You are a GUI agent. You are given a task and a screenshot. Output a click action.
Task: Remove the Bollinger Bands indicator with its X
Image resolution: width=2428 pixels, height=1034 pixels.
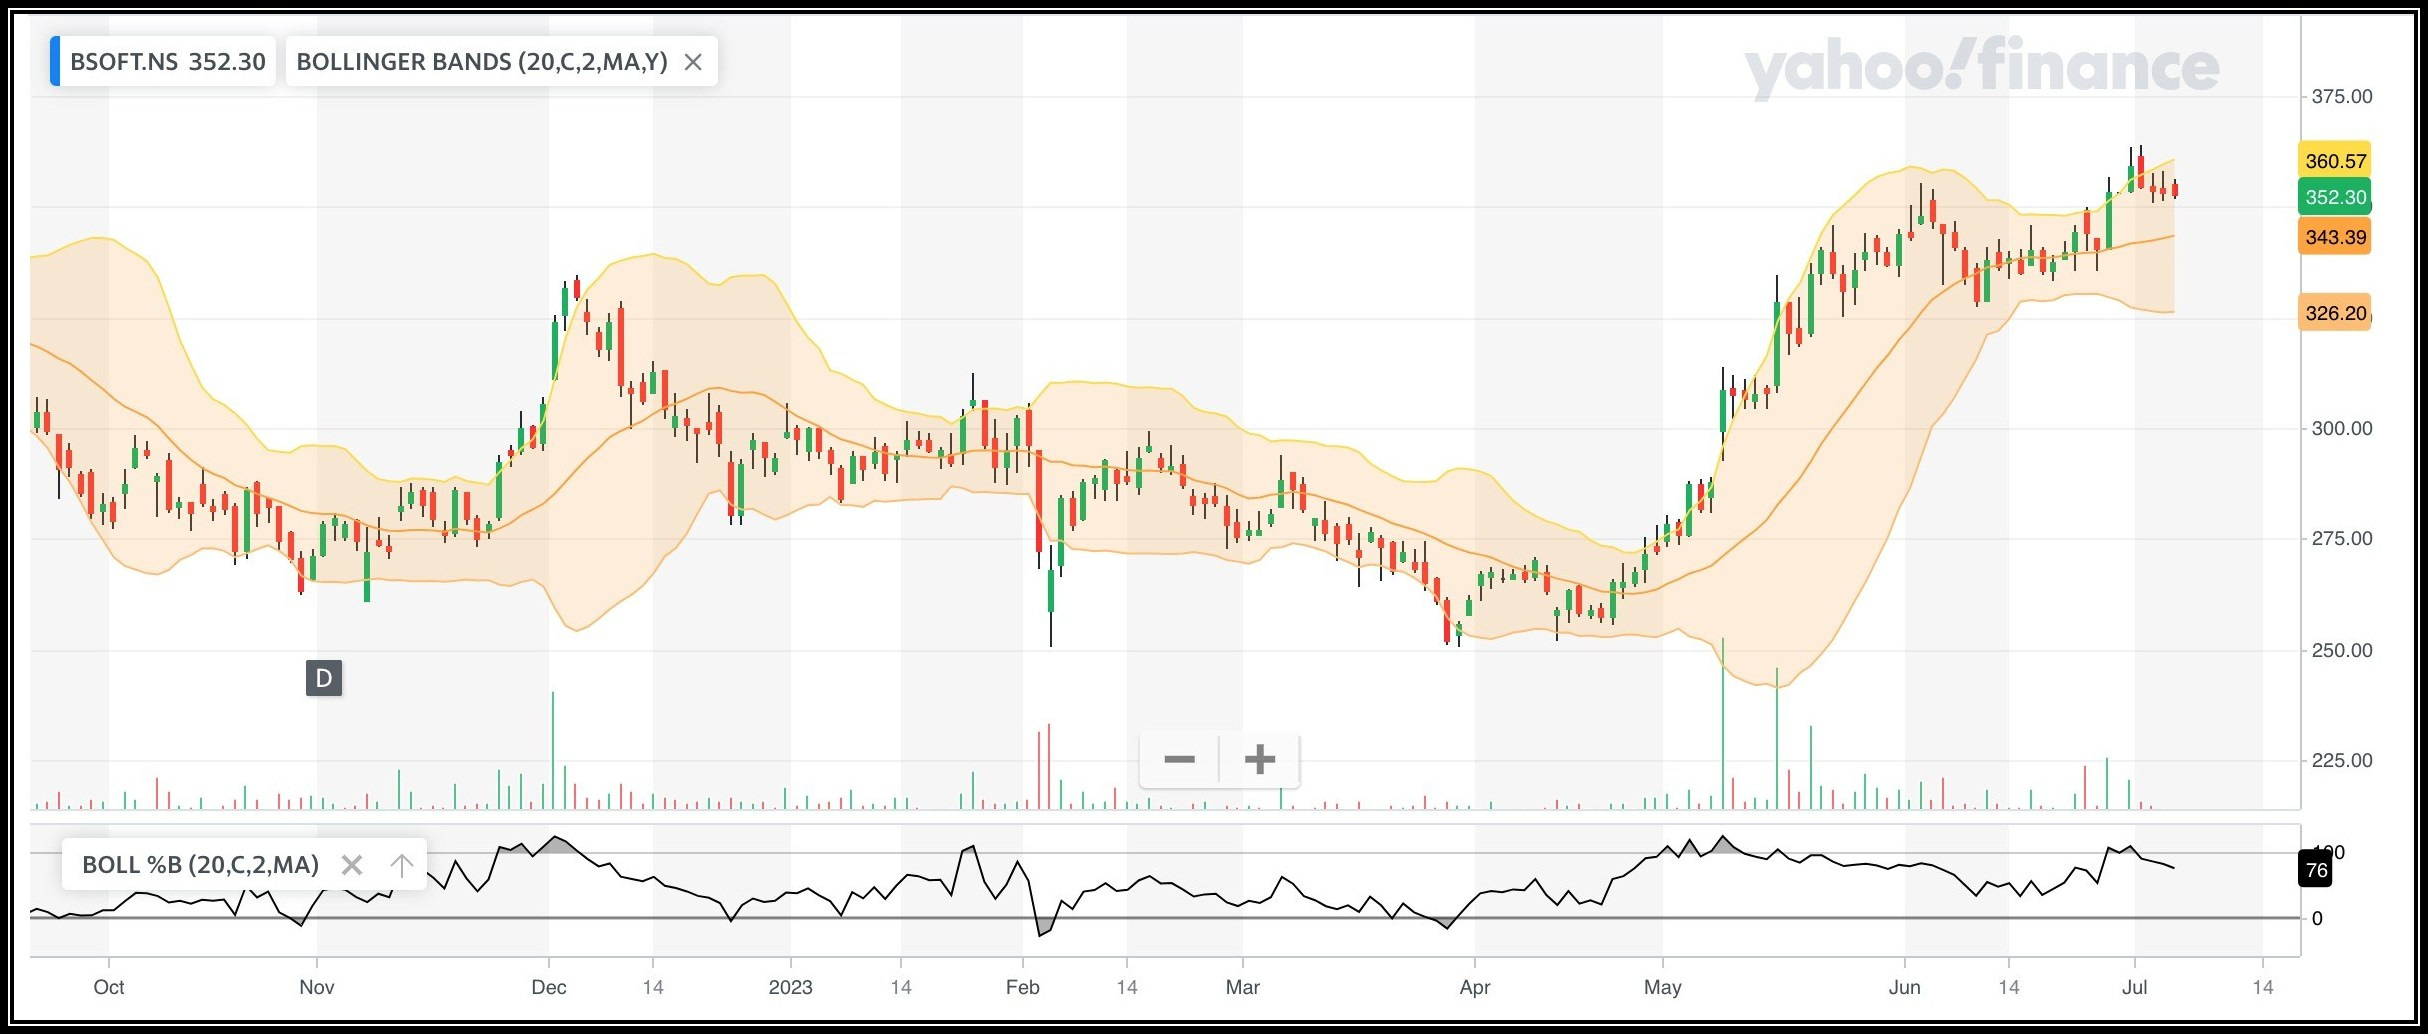(x=692, y=62)
